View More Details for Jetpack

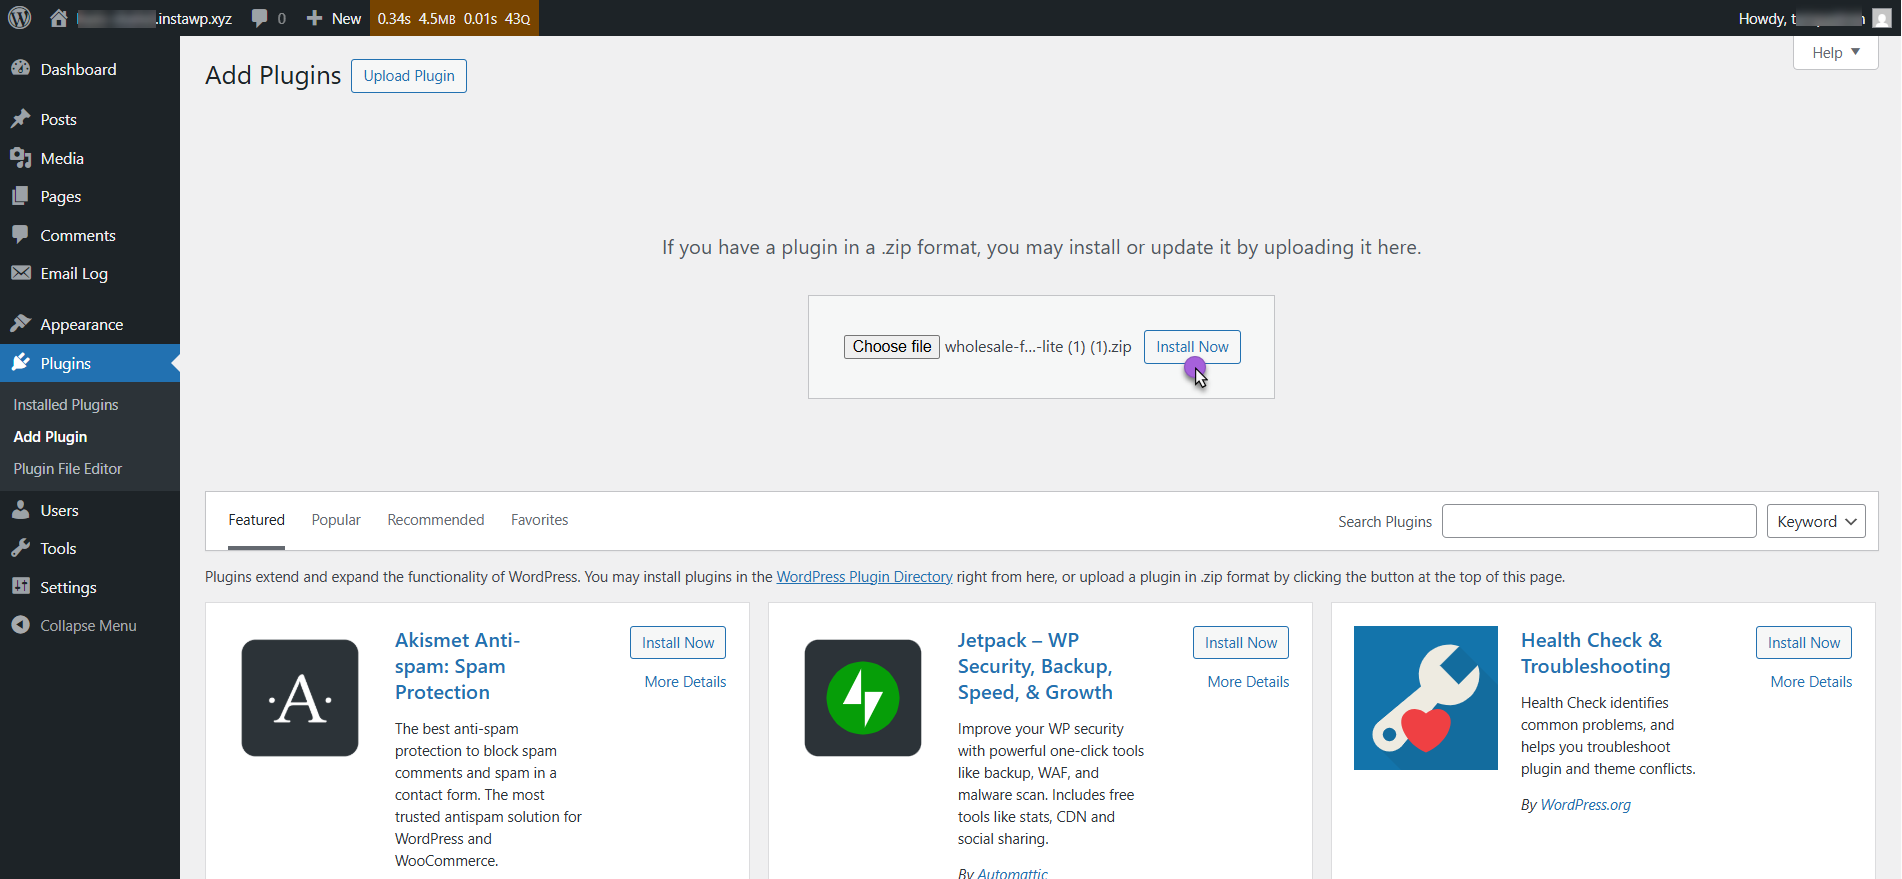(1248, 682)
